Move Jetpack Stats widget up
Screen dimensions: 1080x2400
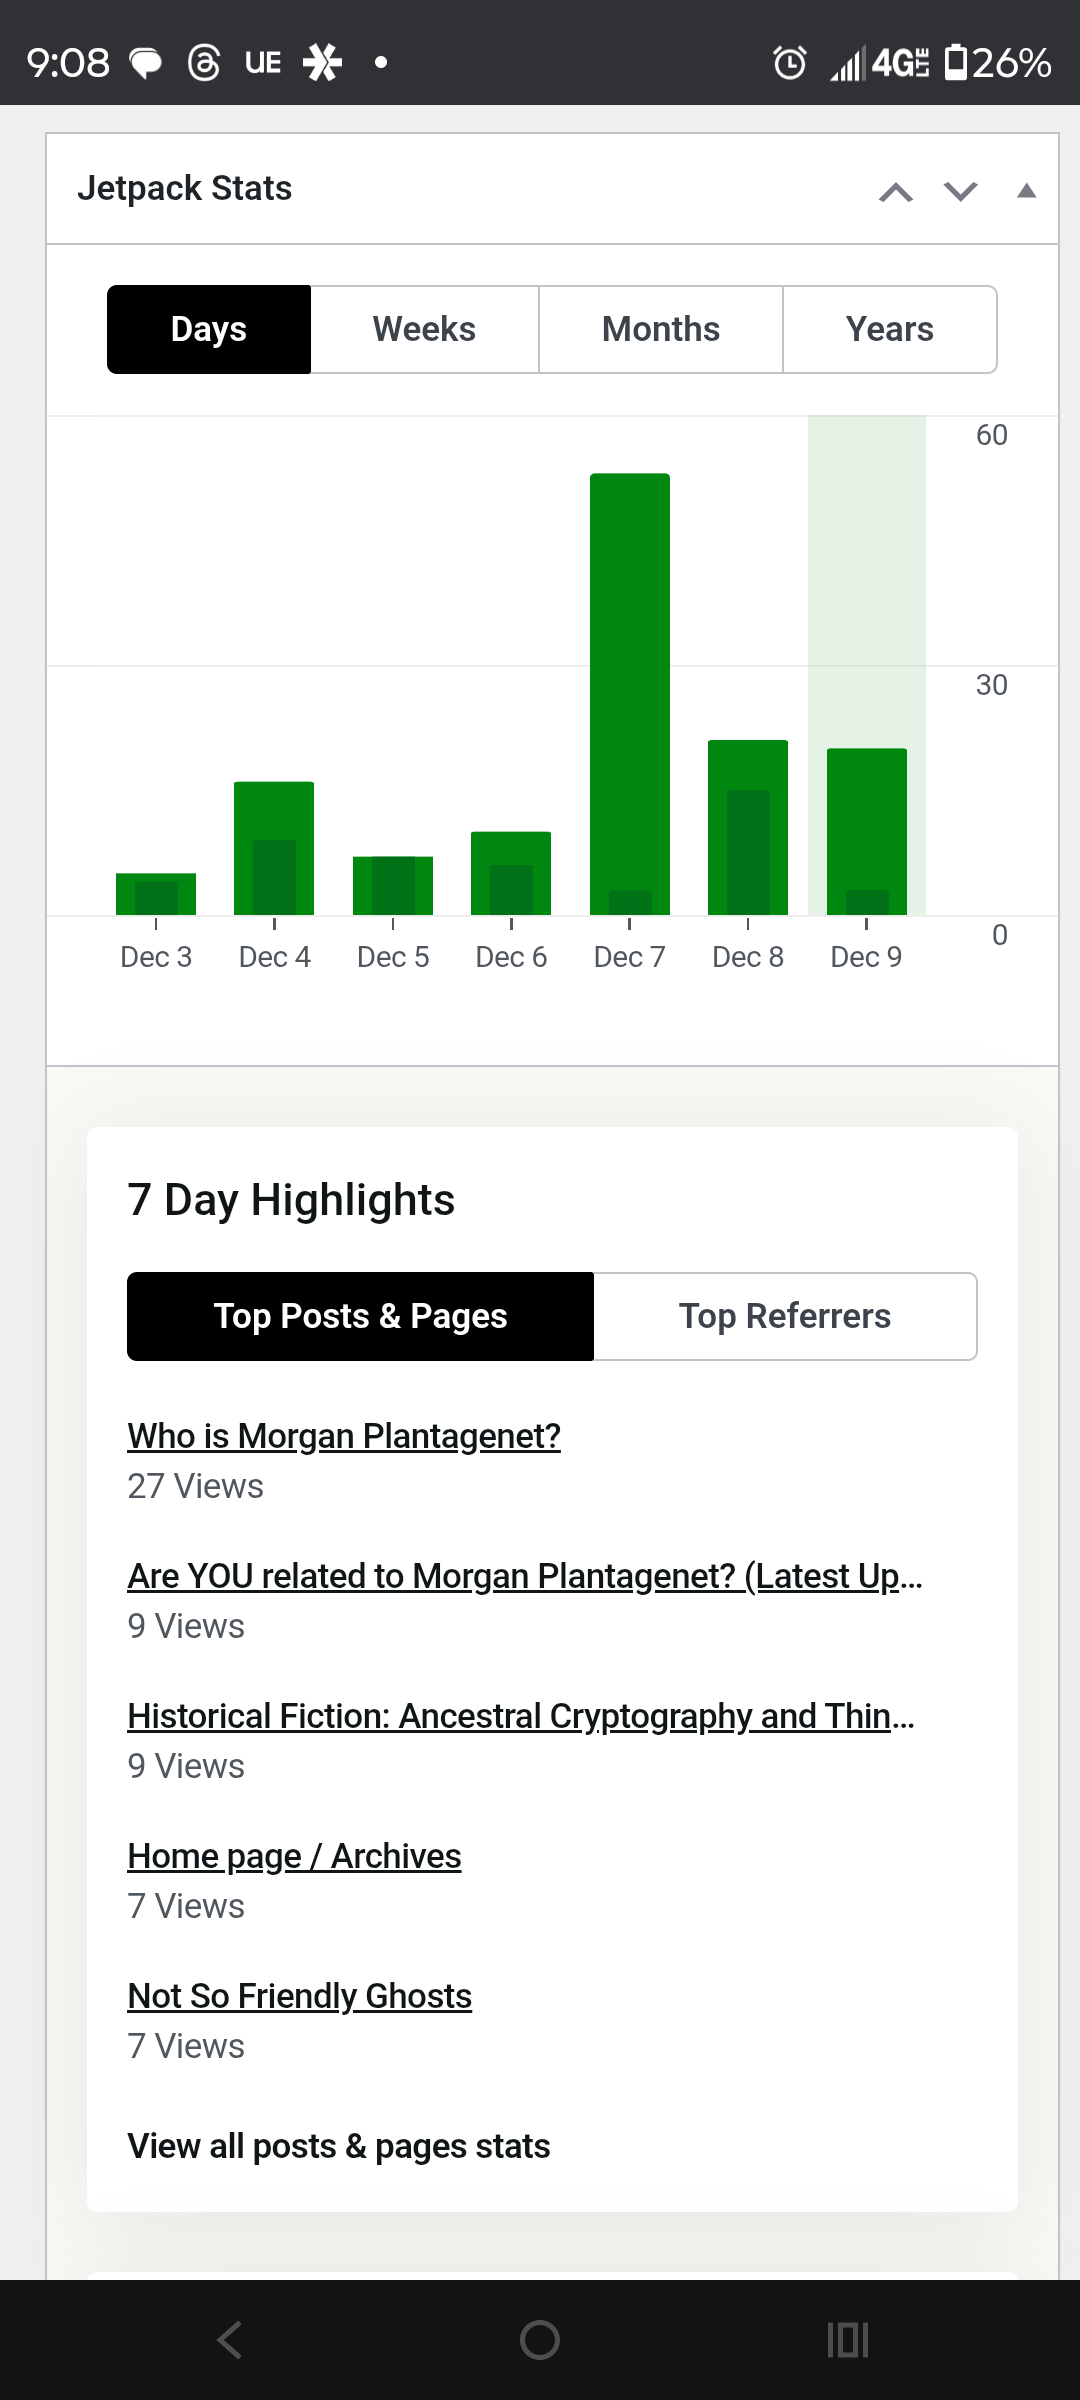[896, 191]
